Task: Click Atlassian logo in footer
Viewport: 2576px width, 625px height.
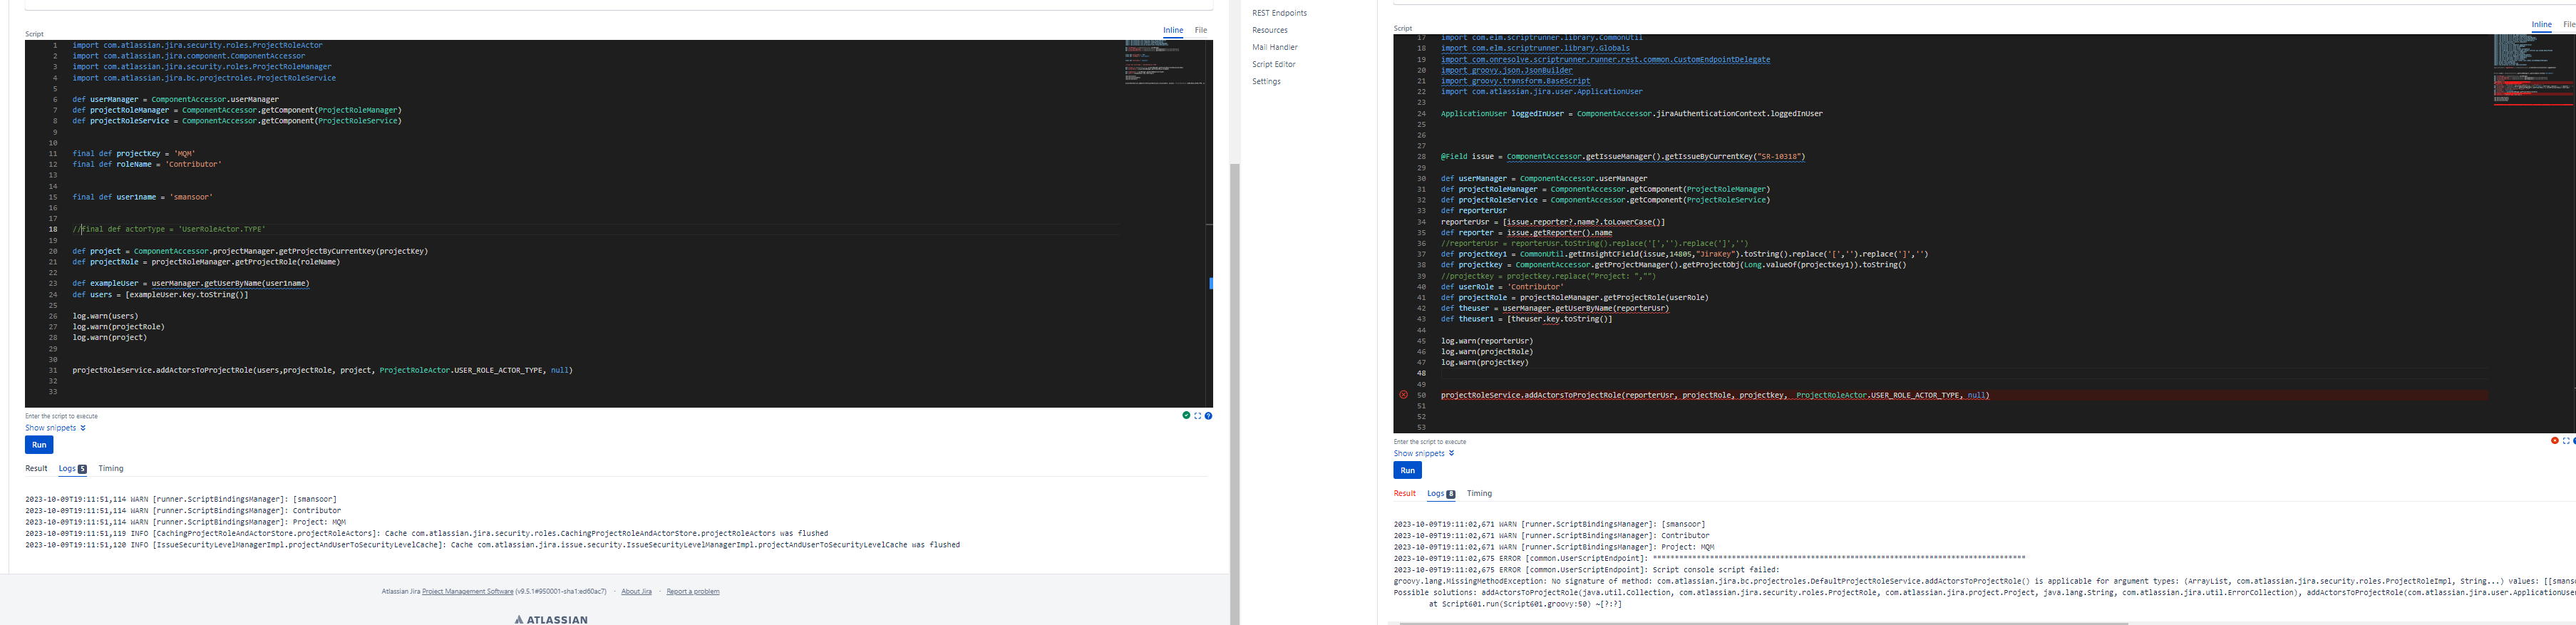Action: click(x=551, y=619)
